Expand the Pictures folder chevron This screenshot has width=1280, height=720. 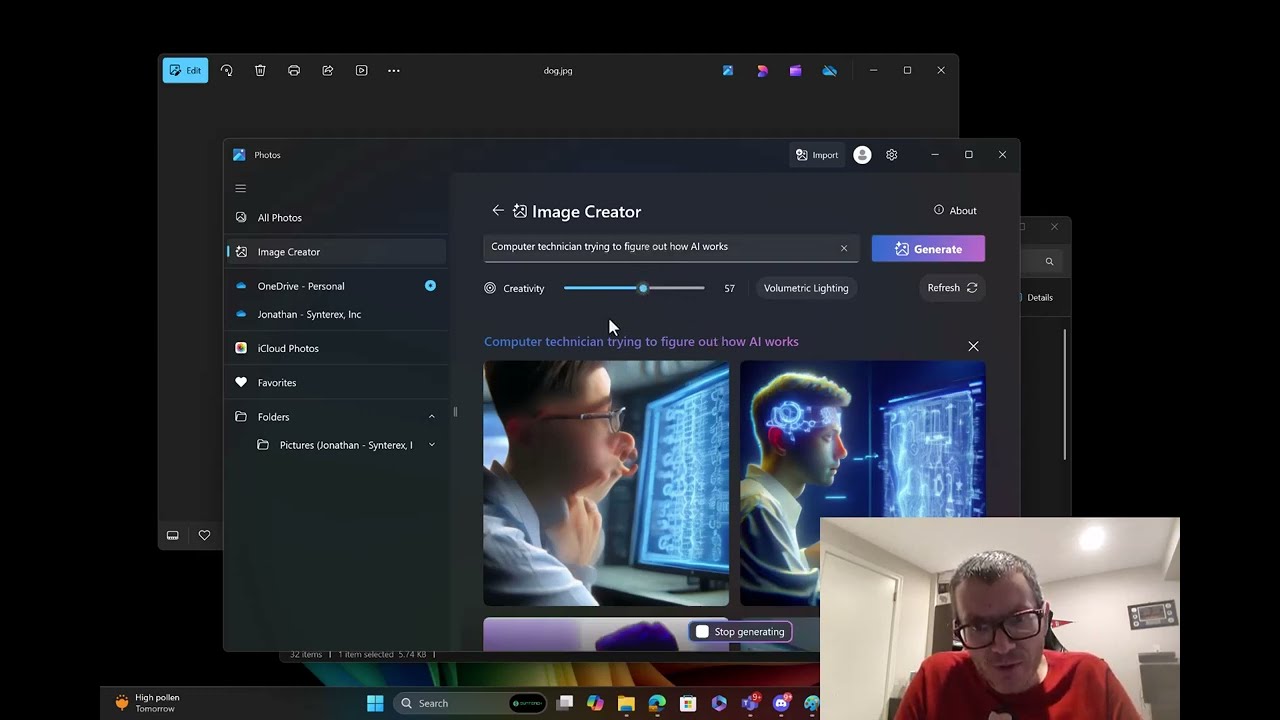tap(432, 445)
